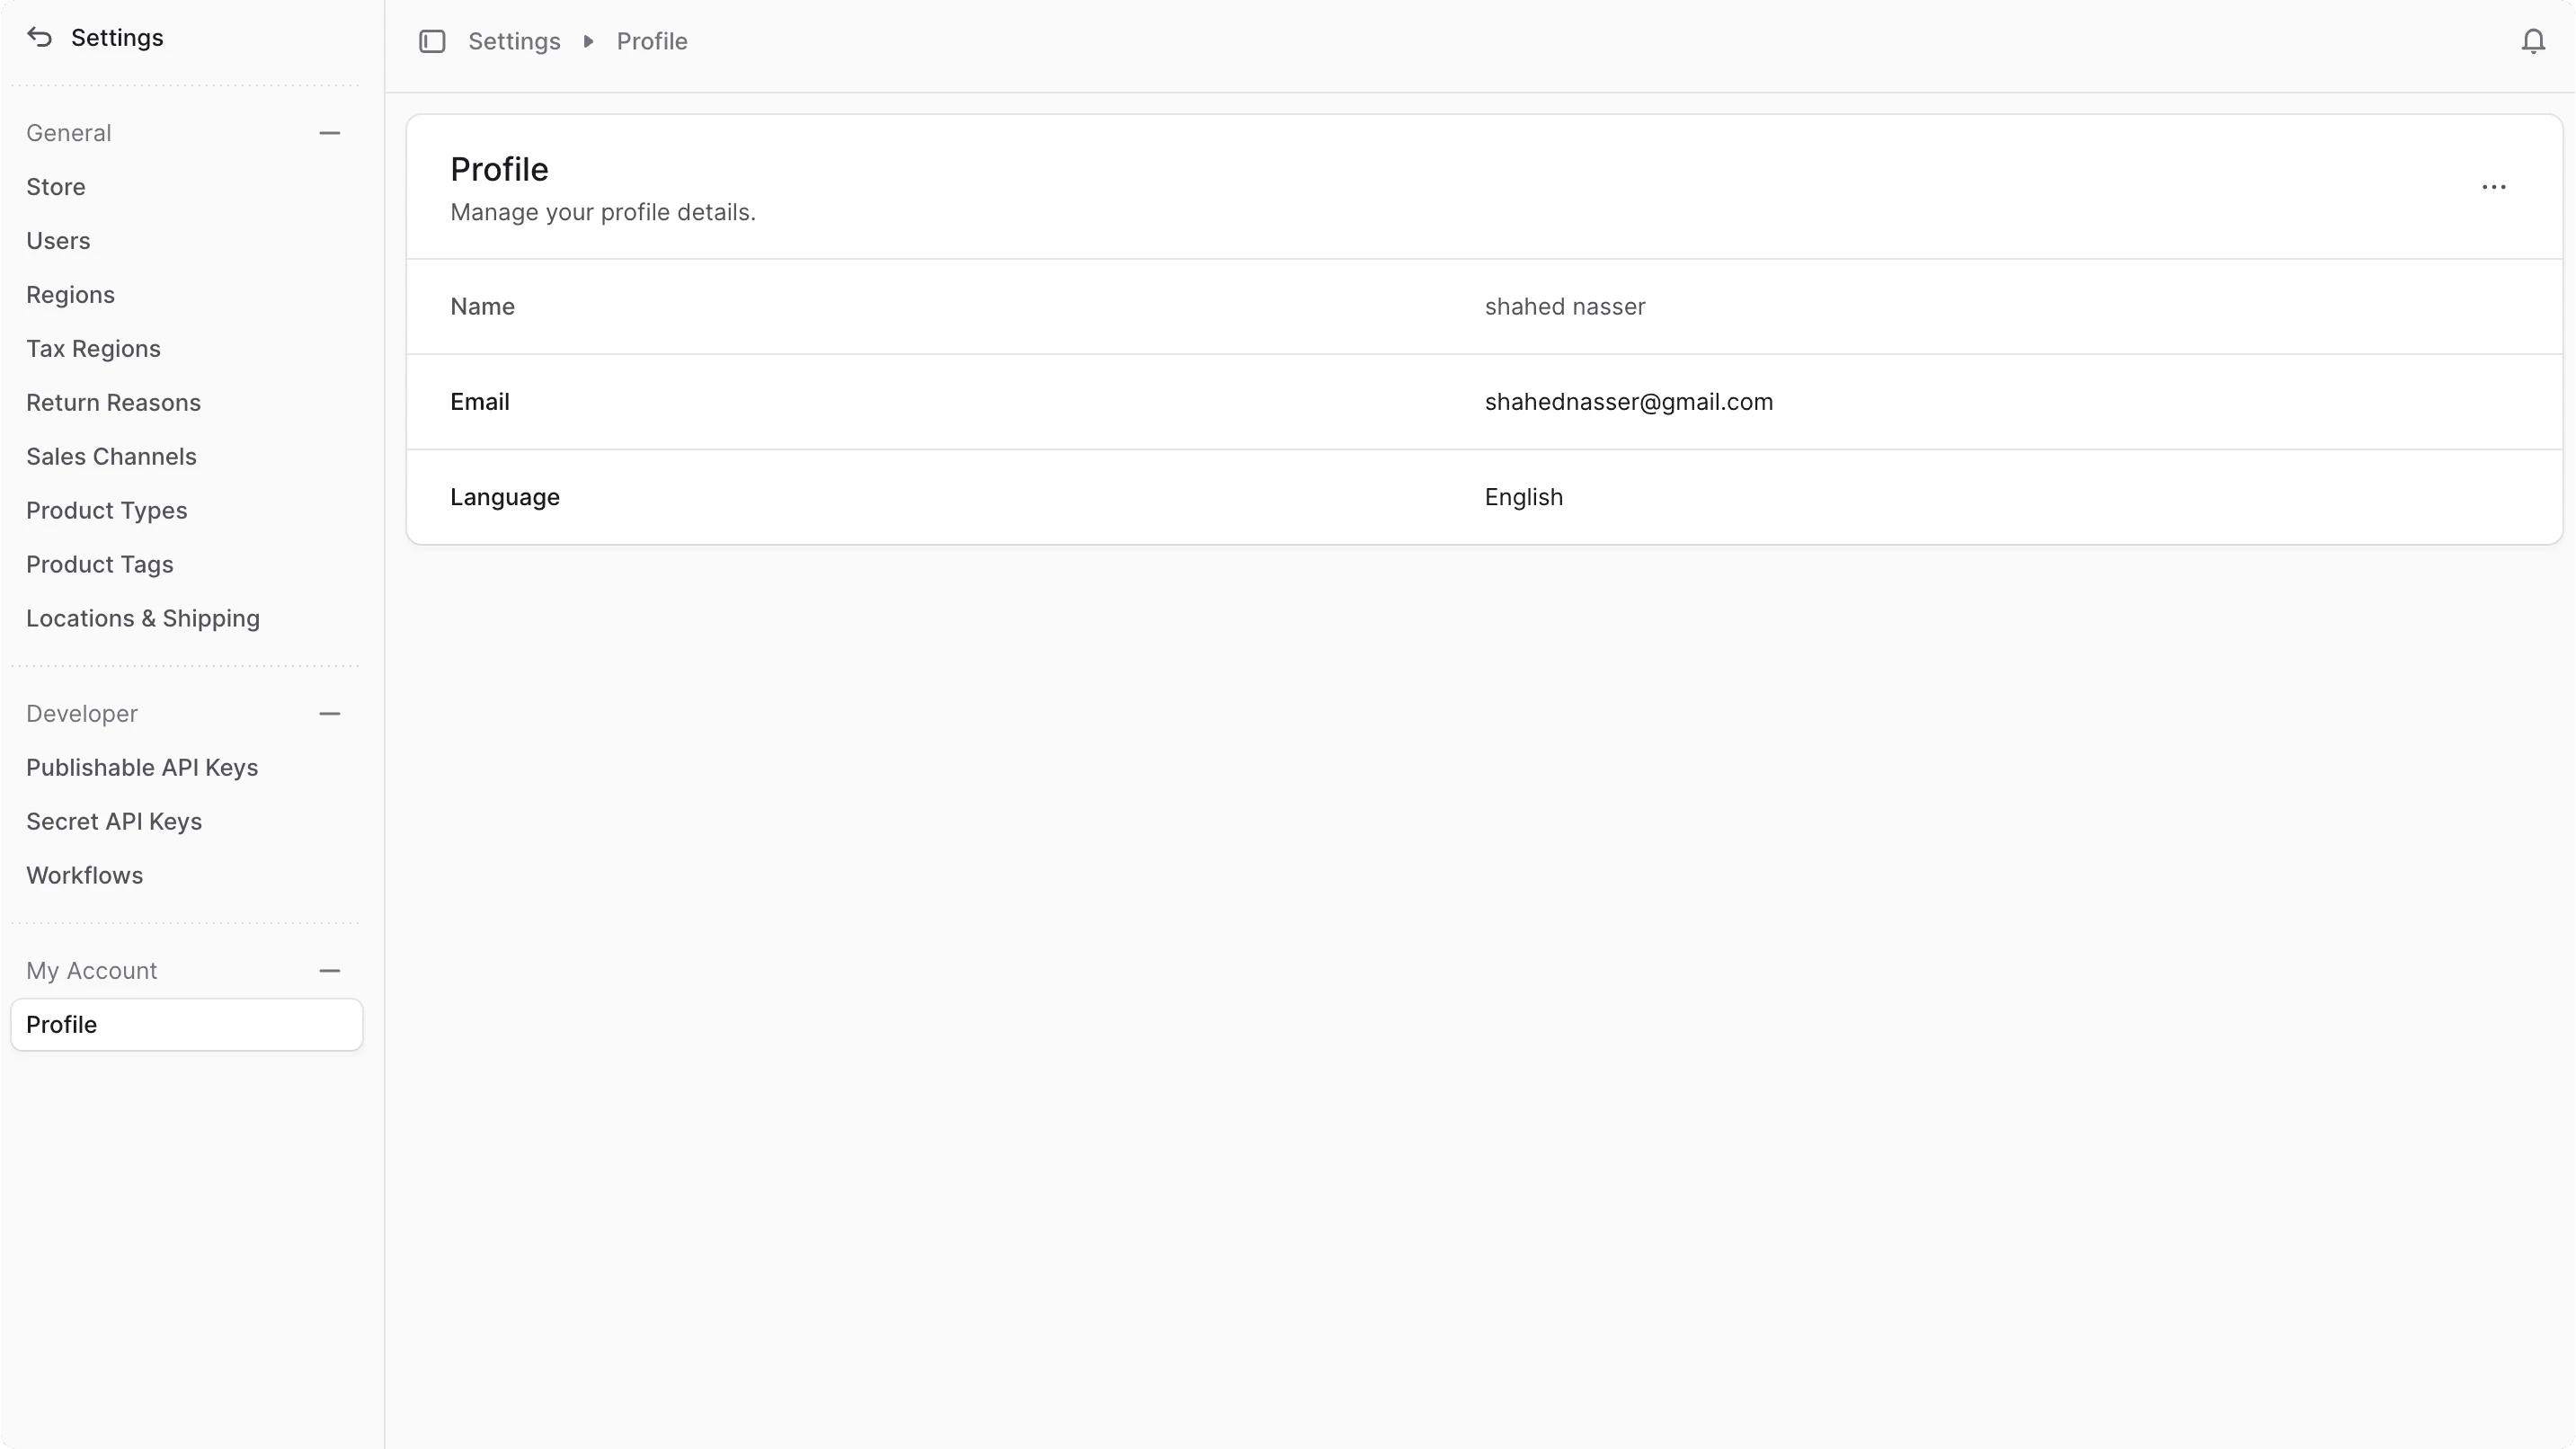The height and width of the screenshot is (1449, 2576).
Task: Collapse the General section
Action: point(330,132)
